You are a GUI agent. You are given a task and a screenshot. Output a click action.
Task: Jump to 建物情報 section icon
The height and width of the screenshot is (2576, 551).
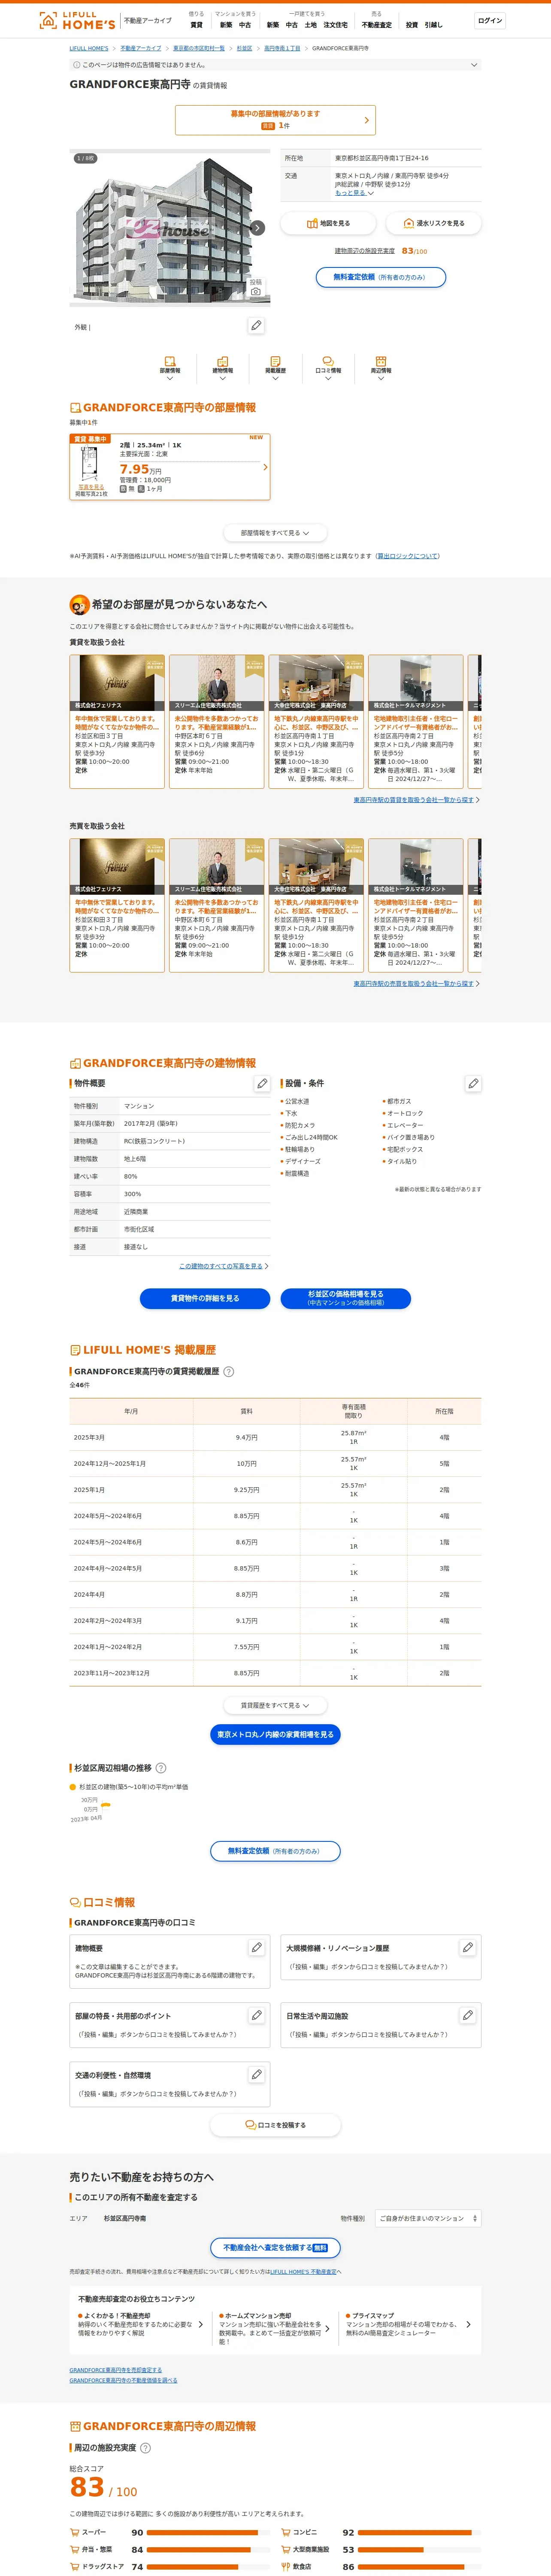click(222, 367)
